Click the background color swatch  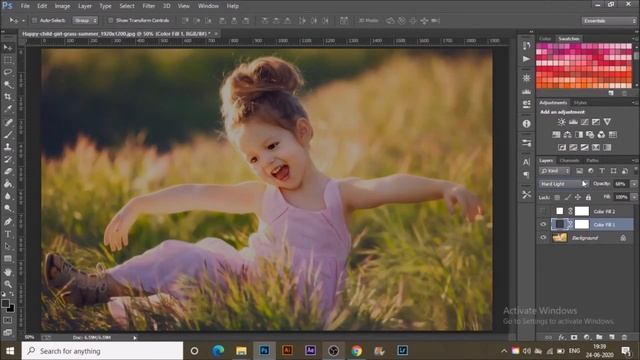(x=11, y=309)
